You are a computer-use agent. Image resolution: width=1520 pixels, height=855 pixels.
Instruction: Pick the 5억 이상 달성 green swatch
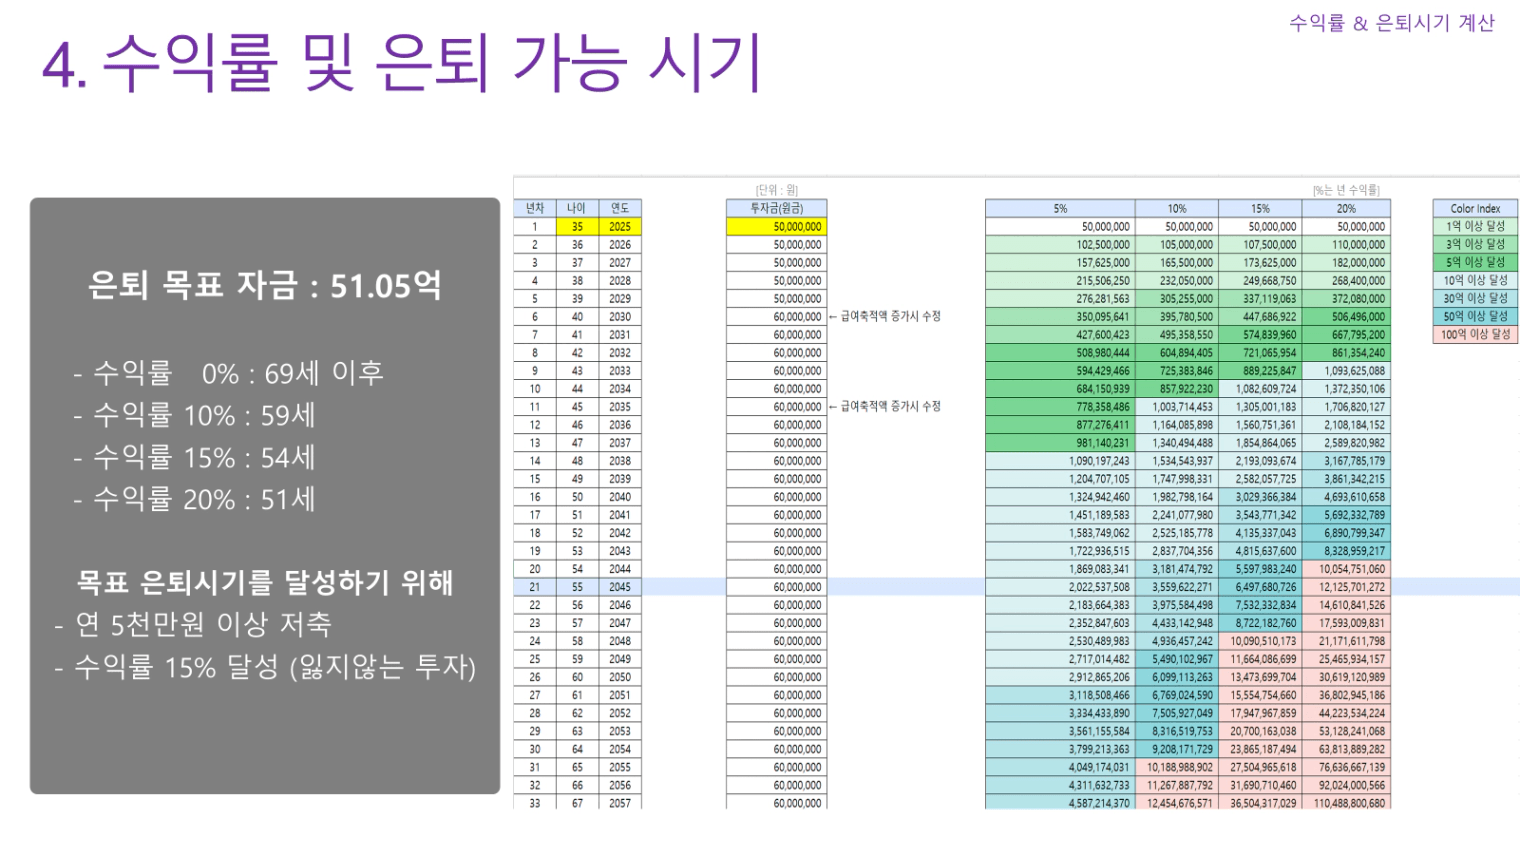point(1475,263)
